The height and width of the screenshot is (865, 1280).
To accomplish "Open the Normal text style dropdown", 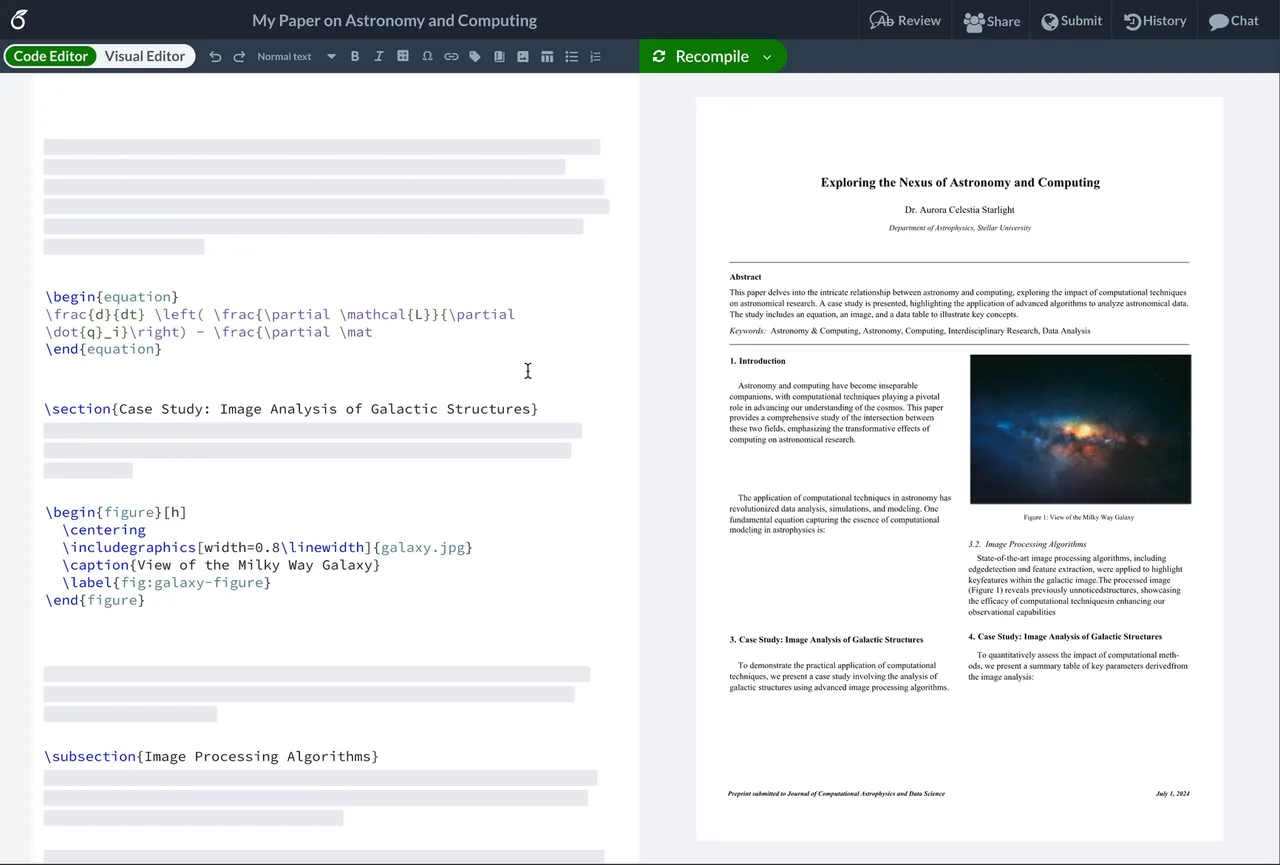I will pos(296,57).
